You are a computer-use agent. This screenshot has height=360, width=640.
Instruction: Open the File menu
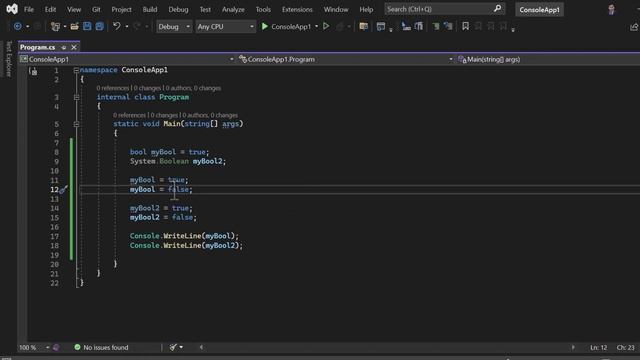click(x=29, y=9)
